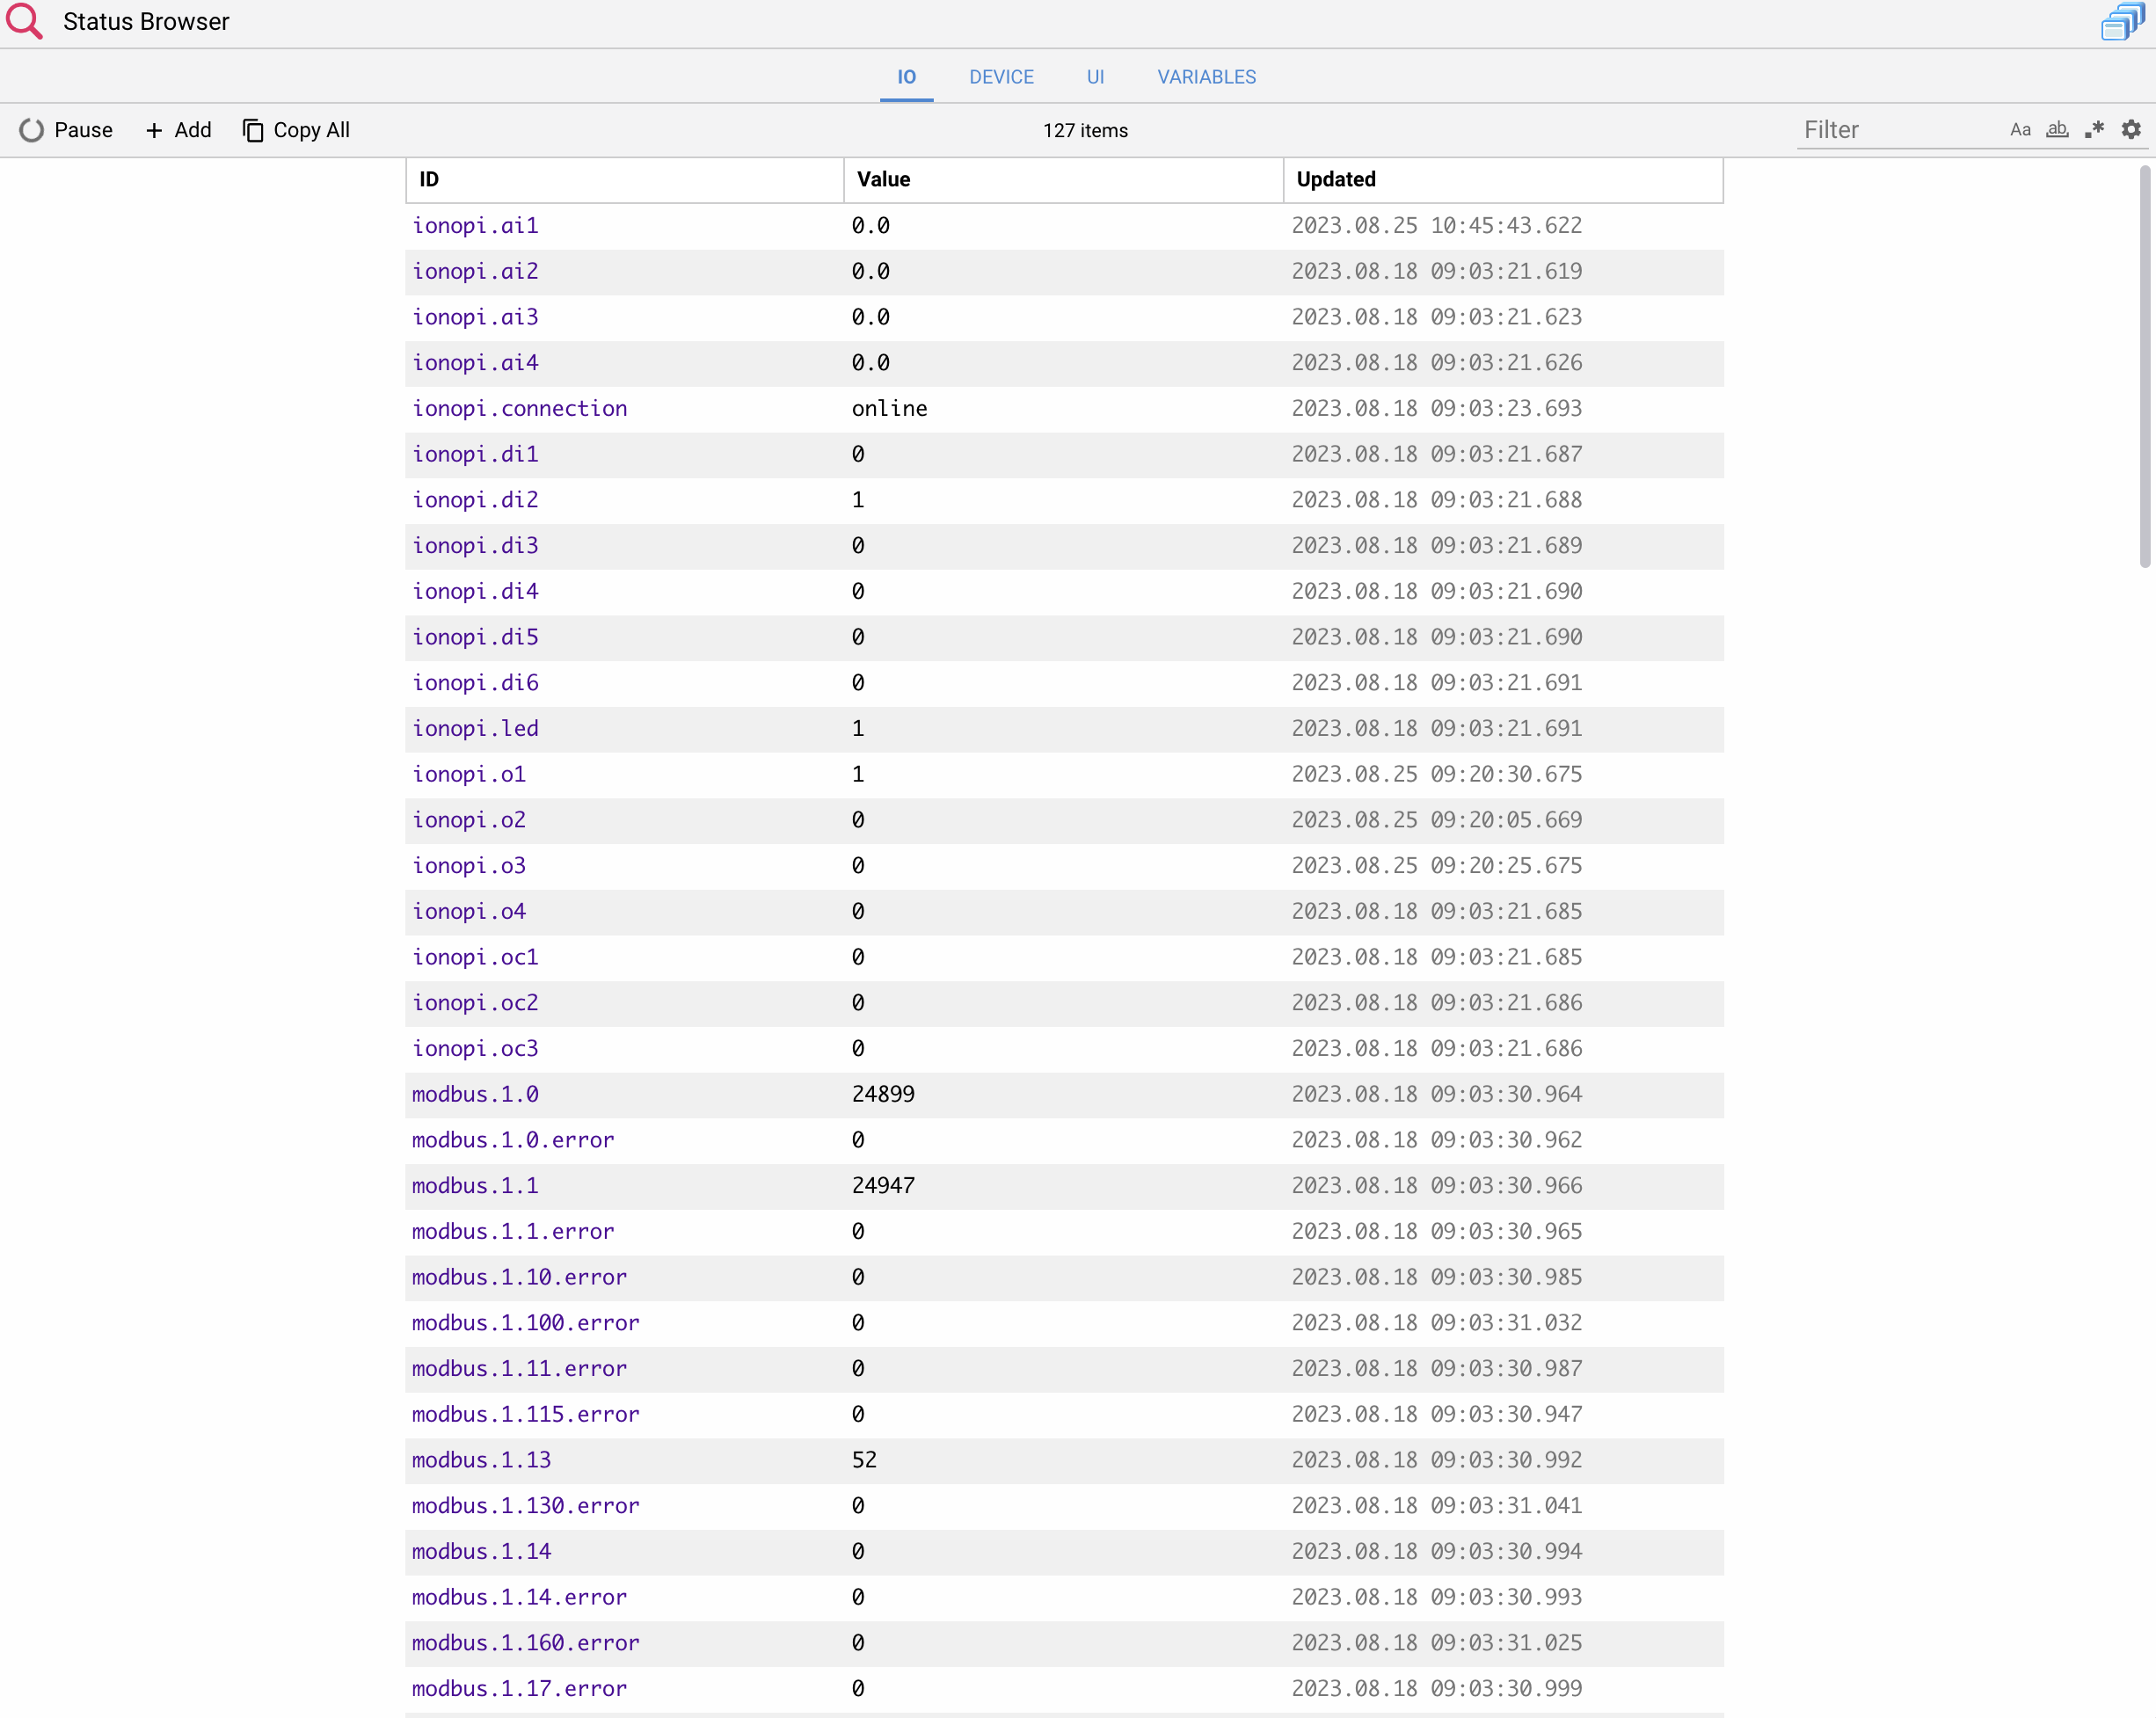Open ionopi.connection link
The height and width of the screenshot is (1718, 2156).
(520, 409)
